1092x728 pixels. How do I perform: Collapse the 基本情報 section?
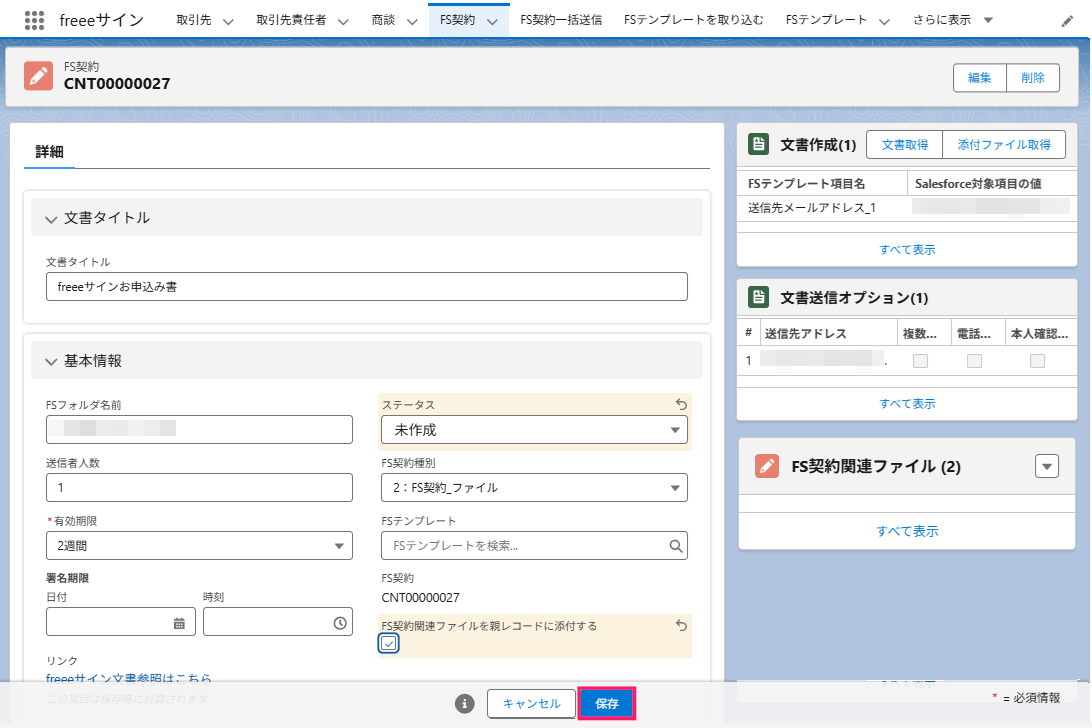(51, 362)
